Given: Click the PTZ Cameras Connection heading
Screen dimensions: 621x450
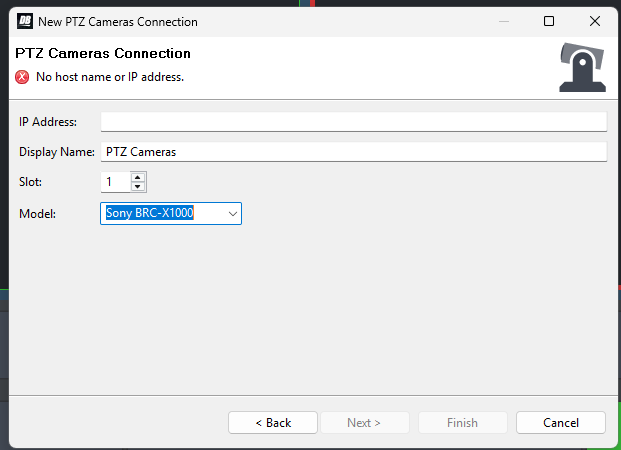Looking at the screenshot, I should point(103,53).
